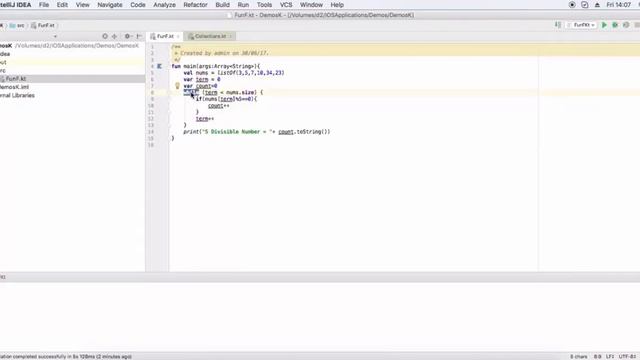Open the Refactor menu

tap(196, 5)
